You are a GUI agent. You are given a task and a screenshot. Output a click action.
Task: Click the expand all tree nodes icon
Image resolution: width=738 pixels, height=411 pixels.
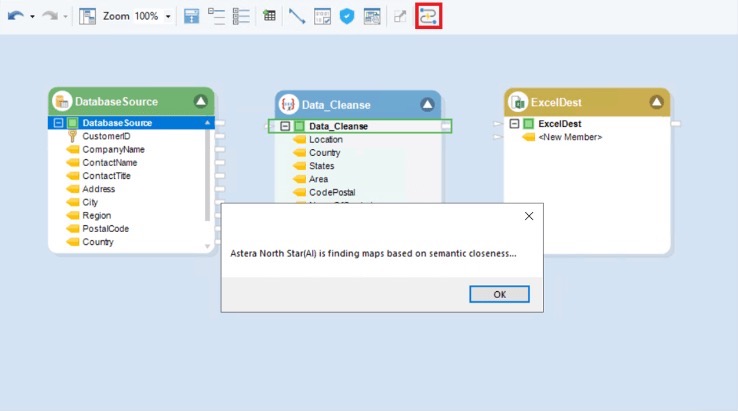coord(241,16)
